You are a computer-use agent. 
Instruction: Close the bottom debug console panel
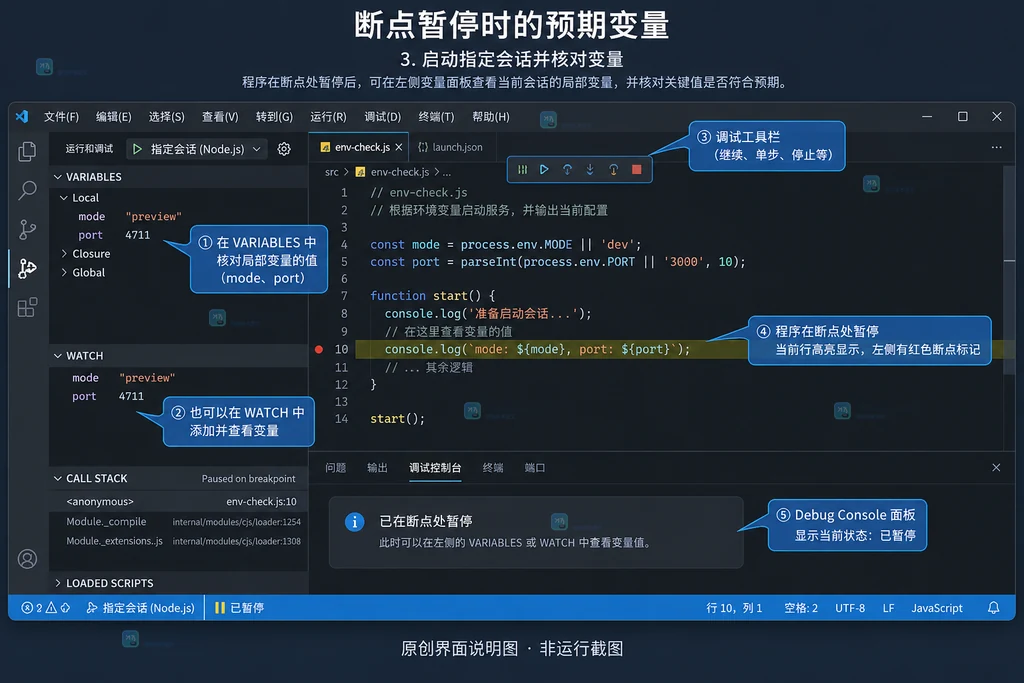coord(996,468)
